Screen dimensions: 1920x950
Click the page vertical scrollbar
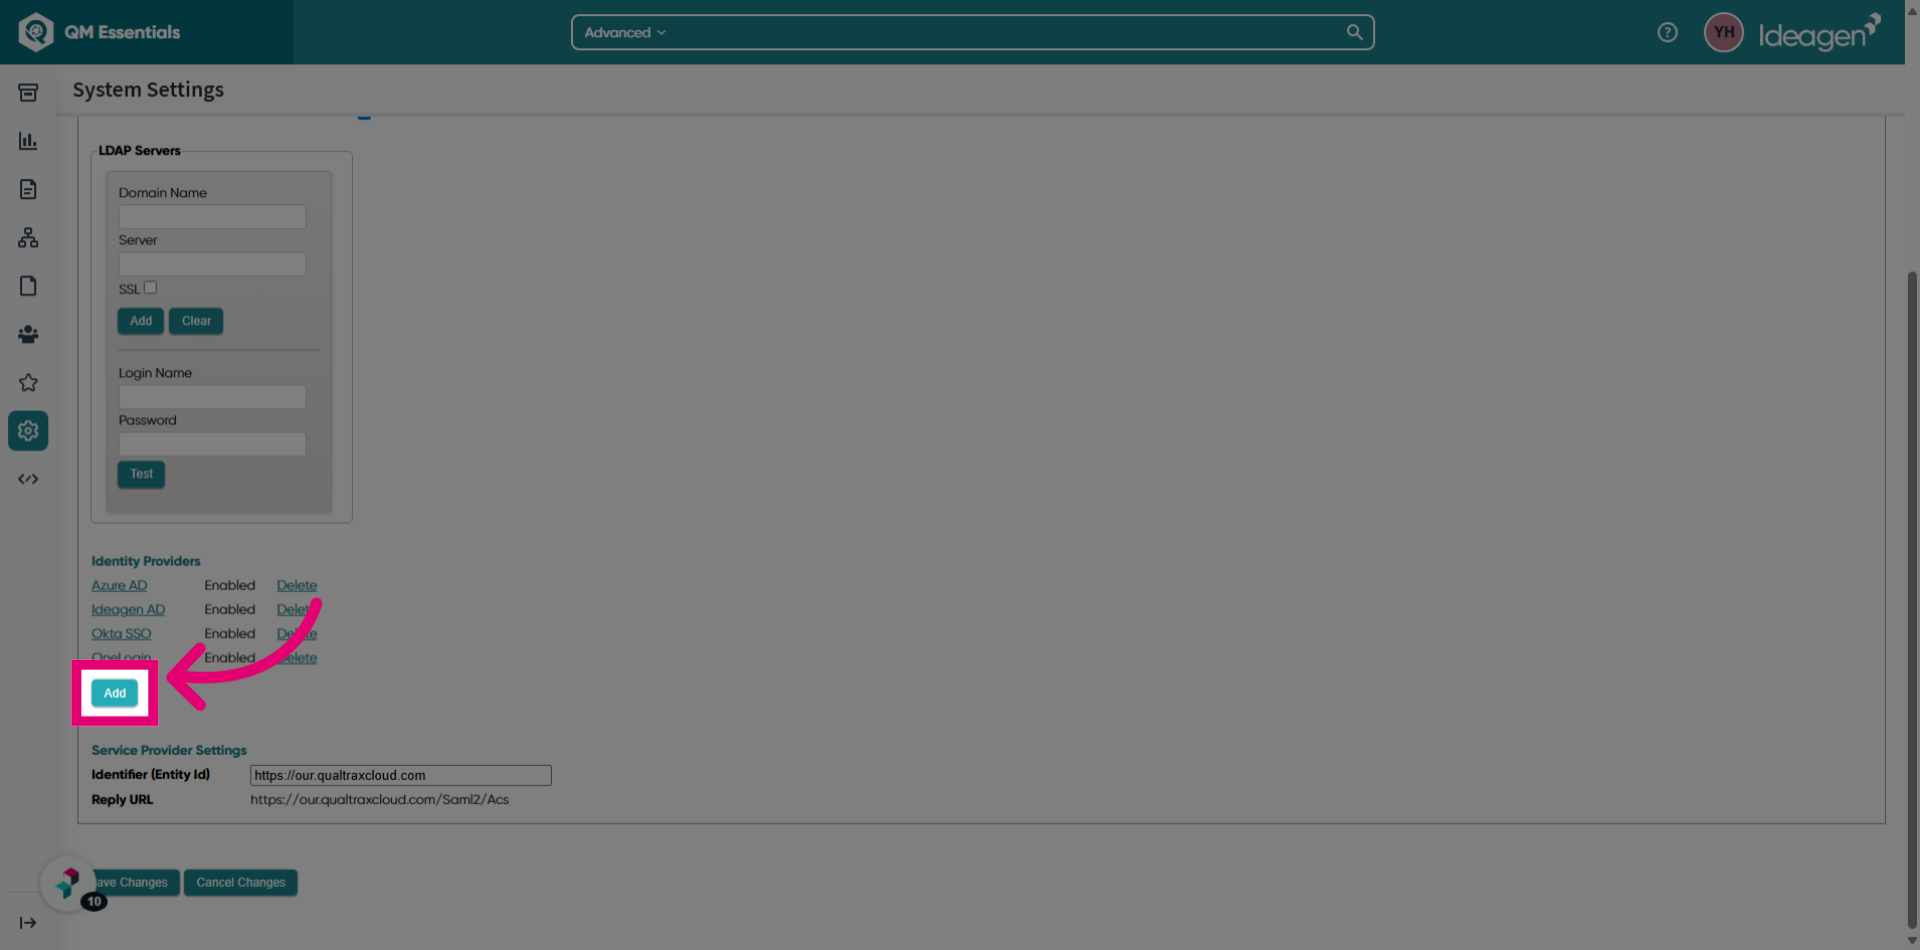click(x=1912, y=600)
